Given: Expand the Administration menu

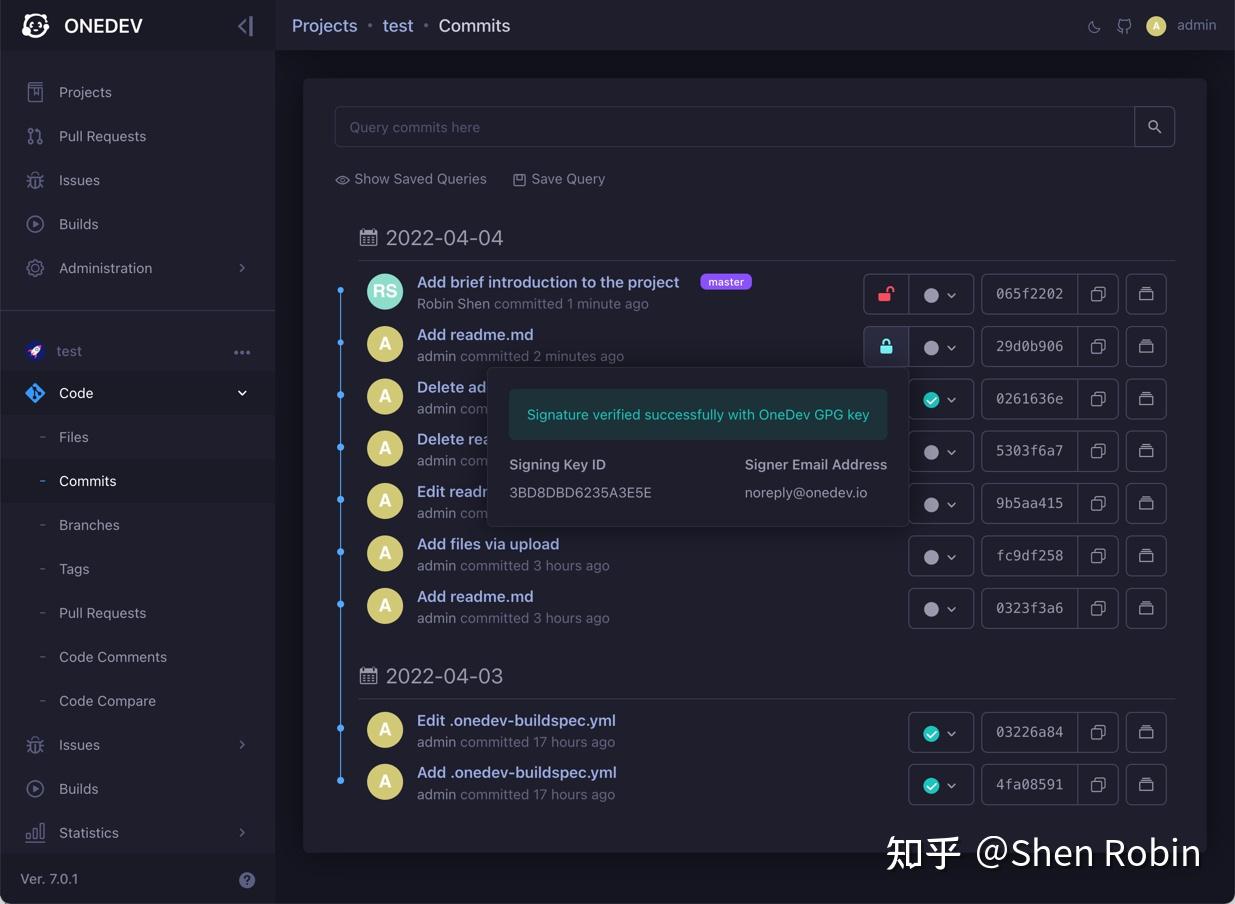Looking at the screenshot, I should (x=137, y=268).
